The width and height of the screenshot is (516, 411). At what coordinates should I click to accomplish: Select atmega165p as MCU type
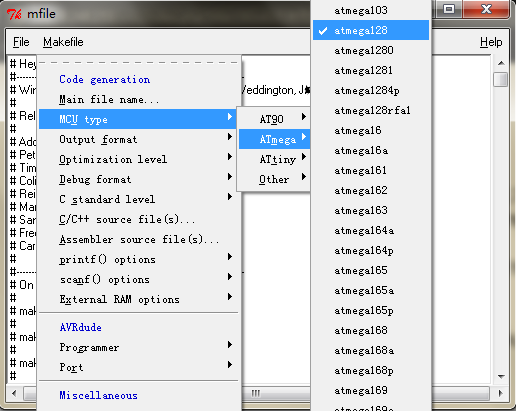tap(371, 310)
